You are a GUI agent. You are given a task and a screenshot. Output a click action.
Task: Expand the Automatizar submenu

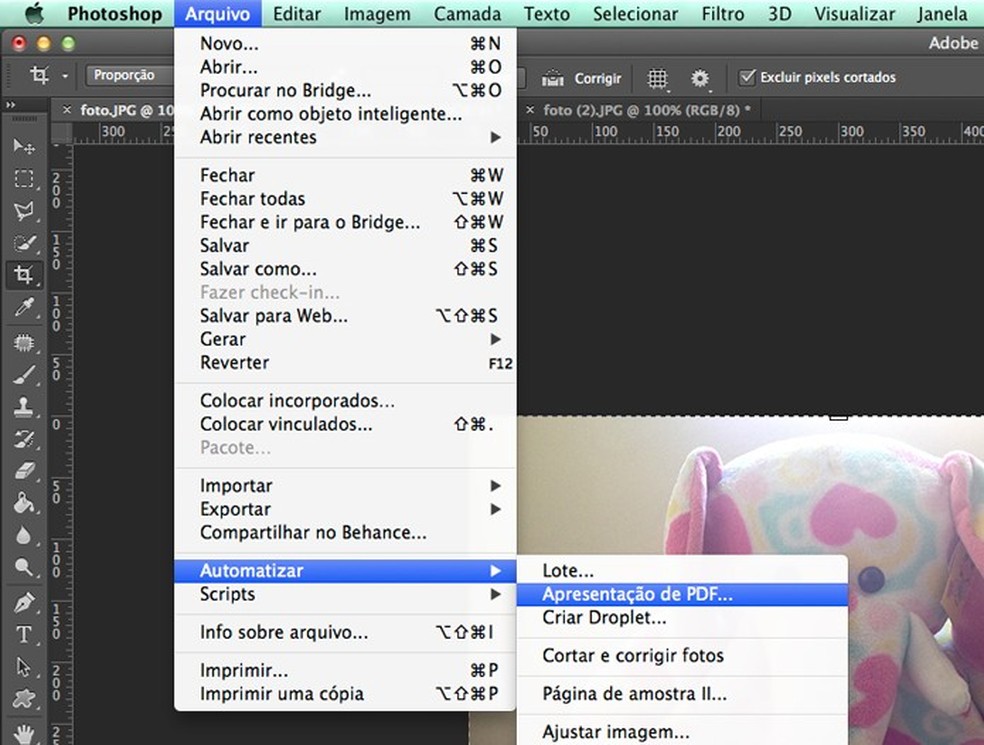pos(345,571)
